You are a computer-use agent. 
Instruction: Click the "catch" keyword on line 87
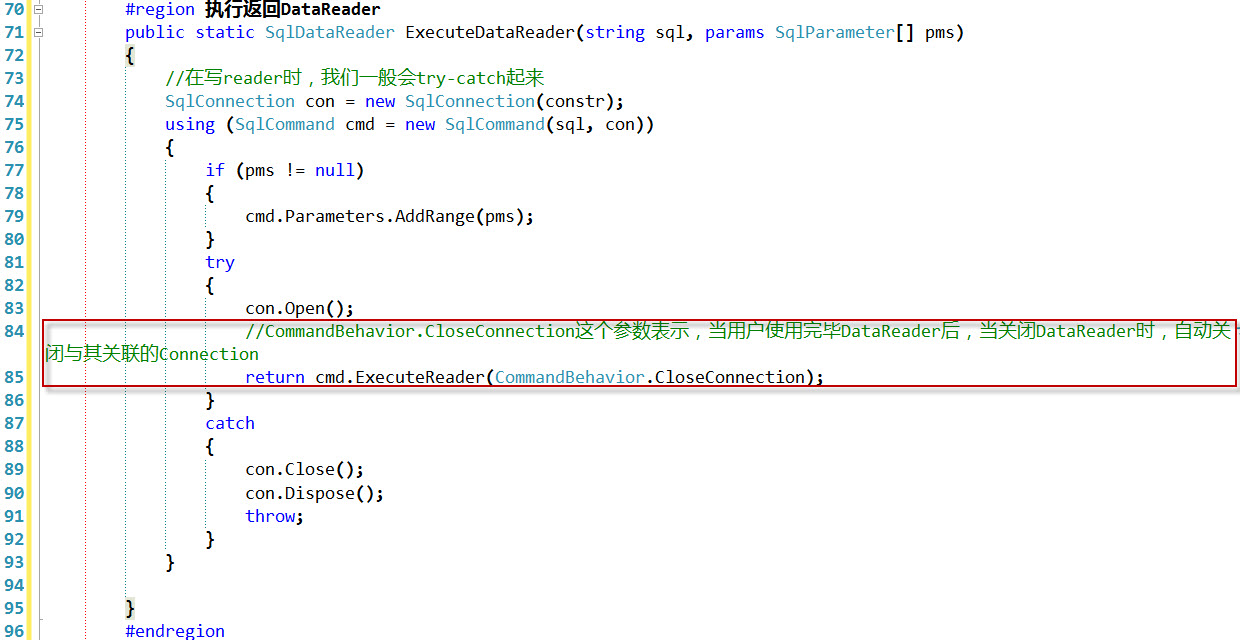(x=230, y=423)
